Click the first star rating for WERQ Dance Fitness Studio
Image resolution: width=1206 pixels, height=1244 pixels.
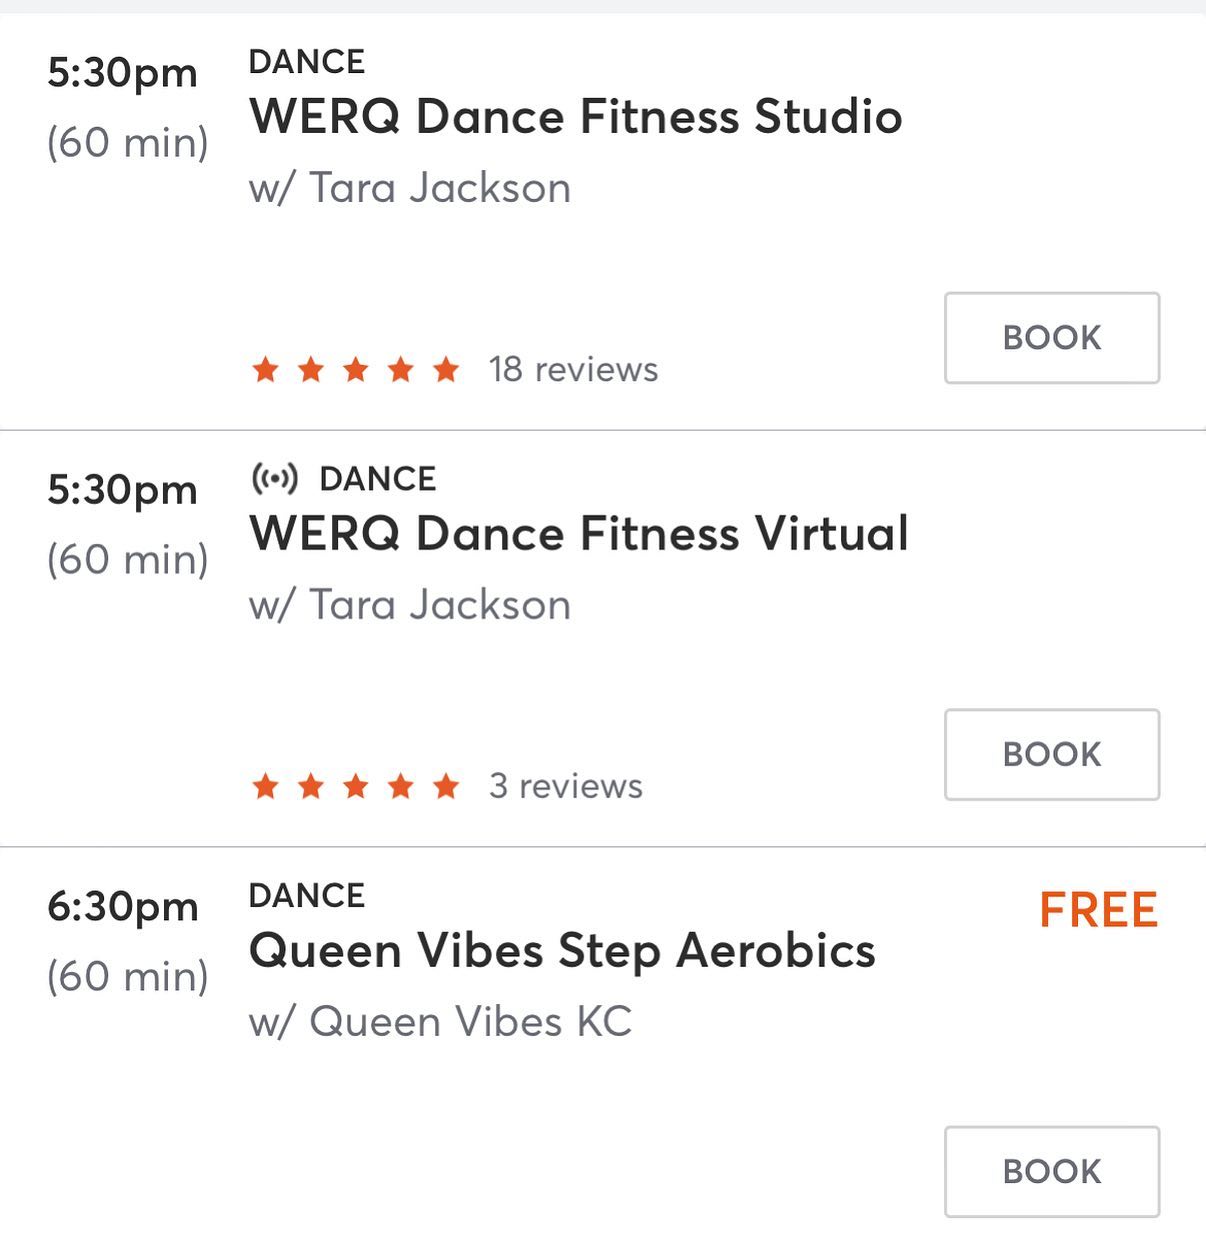[x=266, y=370]
